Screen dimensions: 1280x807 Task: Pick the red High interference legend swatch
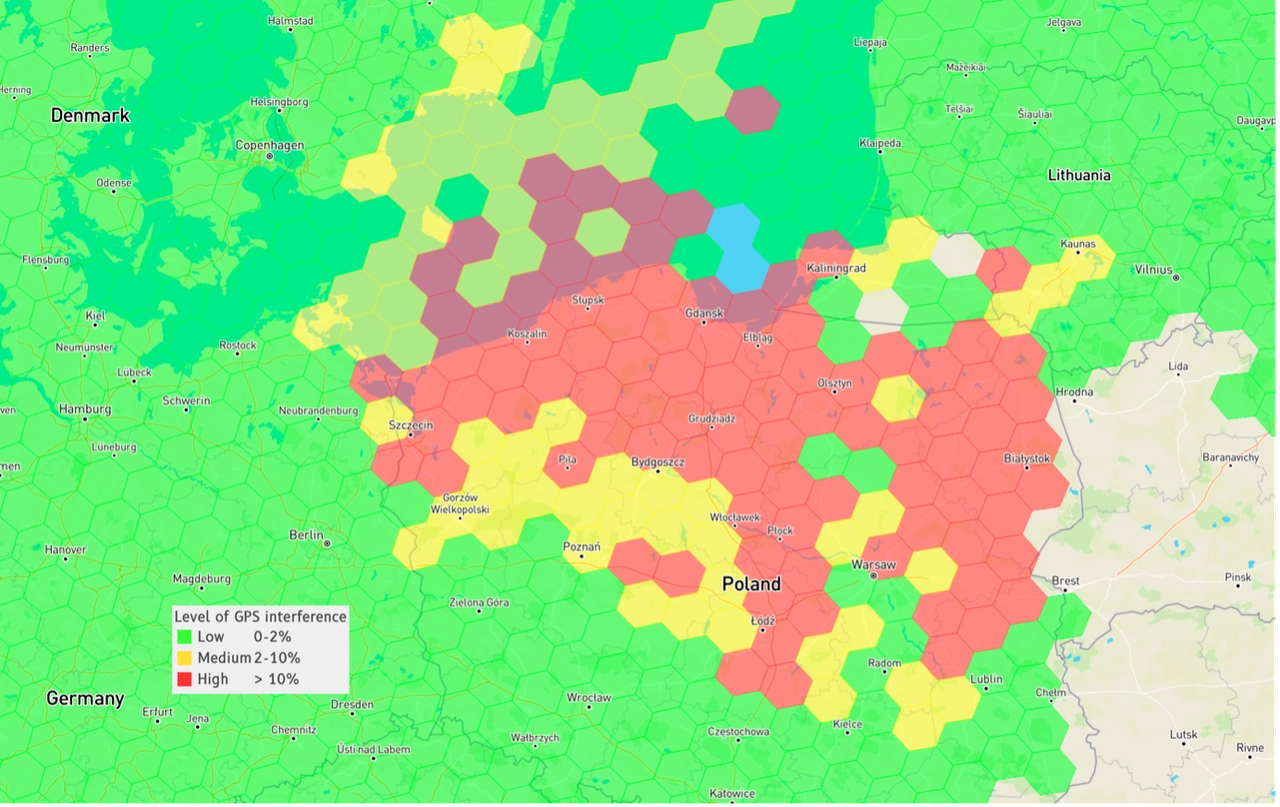(x=184, y=679)
